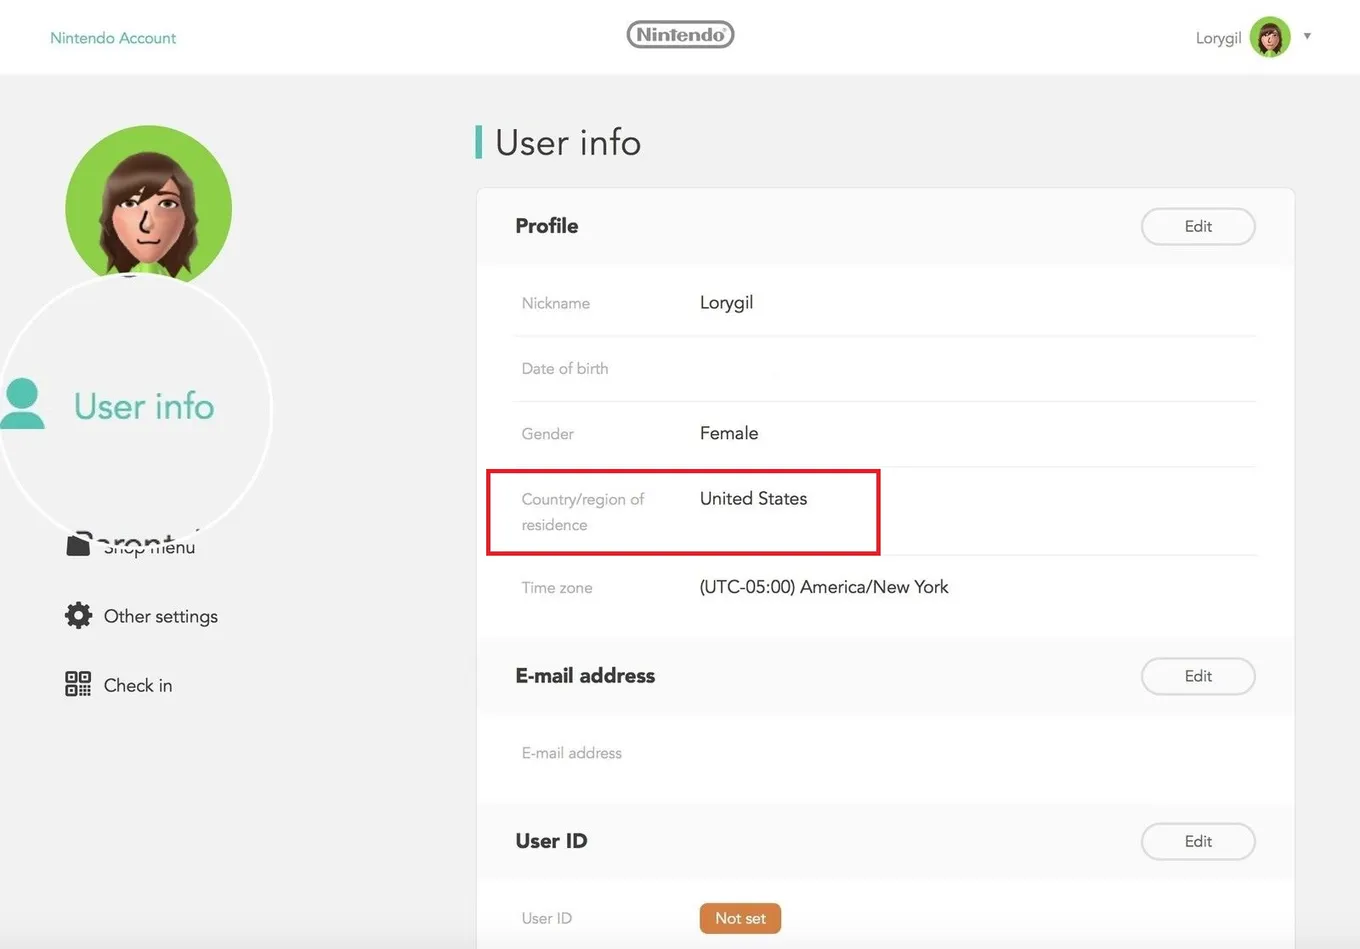1360x949 pixels.
Task: Edit the E-mail address section
Action: (x=1198, y=676)
